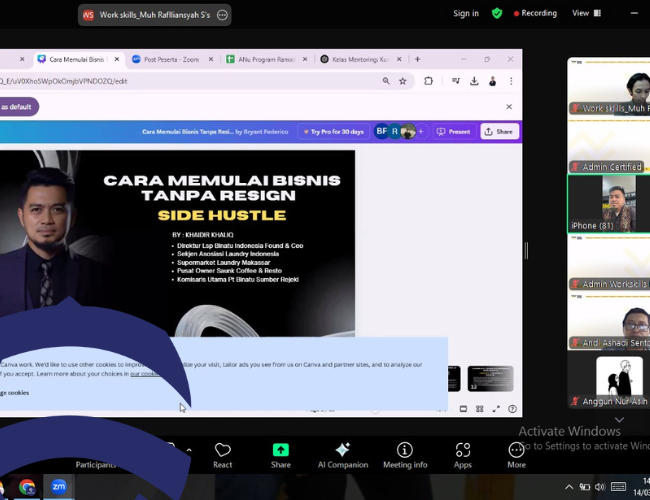Expand more participants with down chevron

(619, 420)
